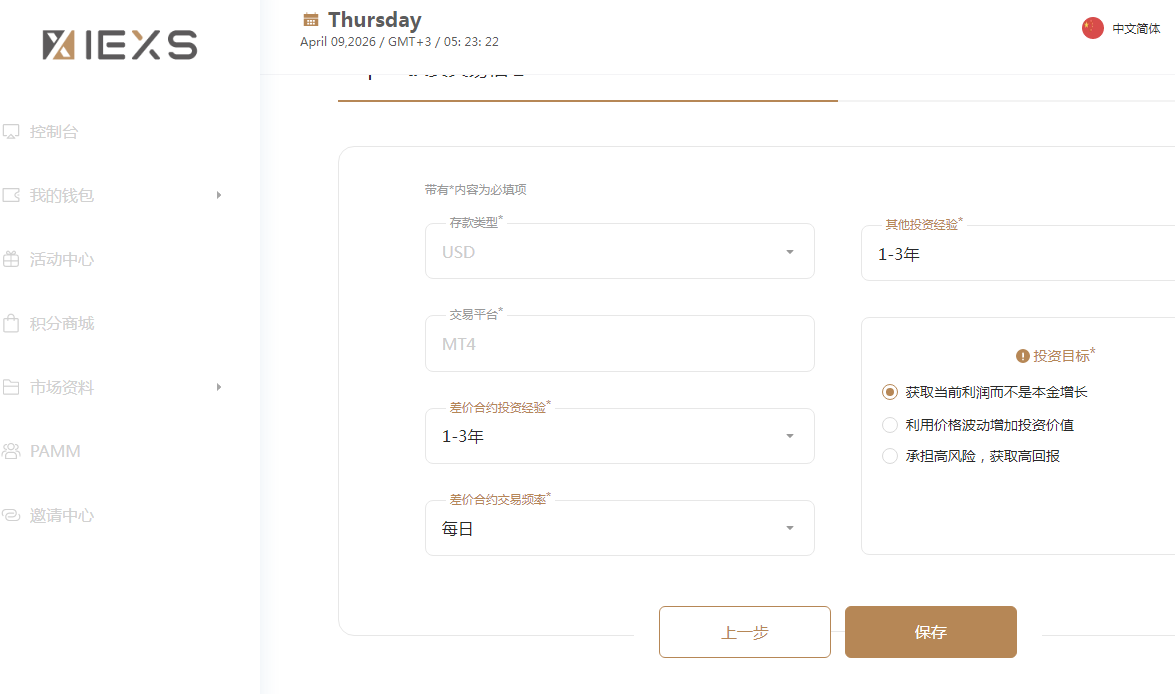Select 利用价格波动增加投资价值 radio option
The width and height of the screenshot is (1175, 694).
point(890,425)
